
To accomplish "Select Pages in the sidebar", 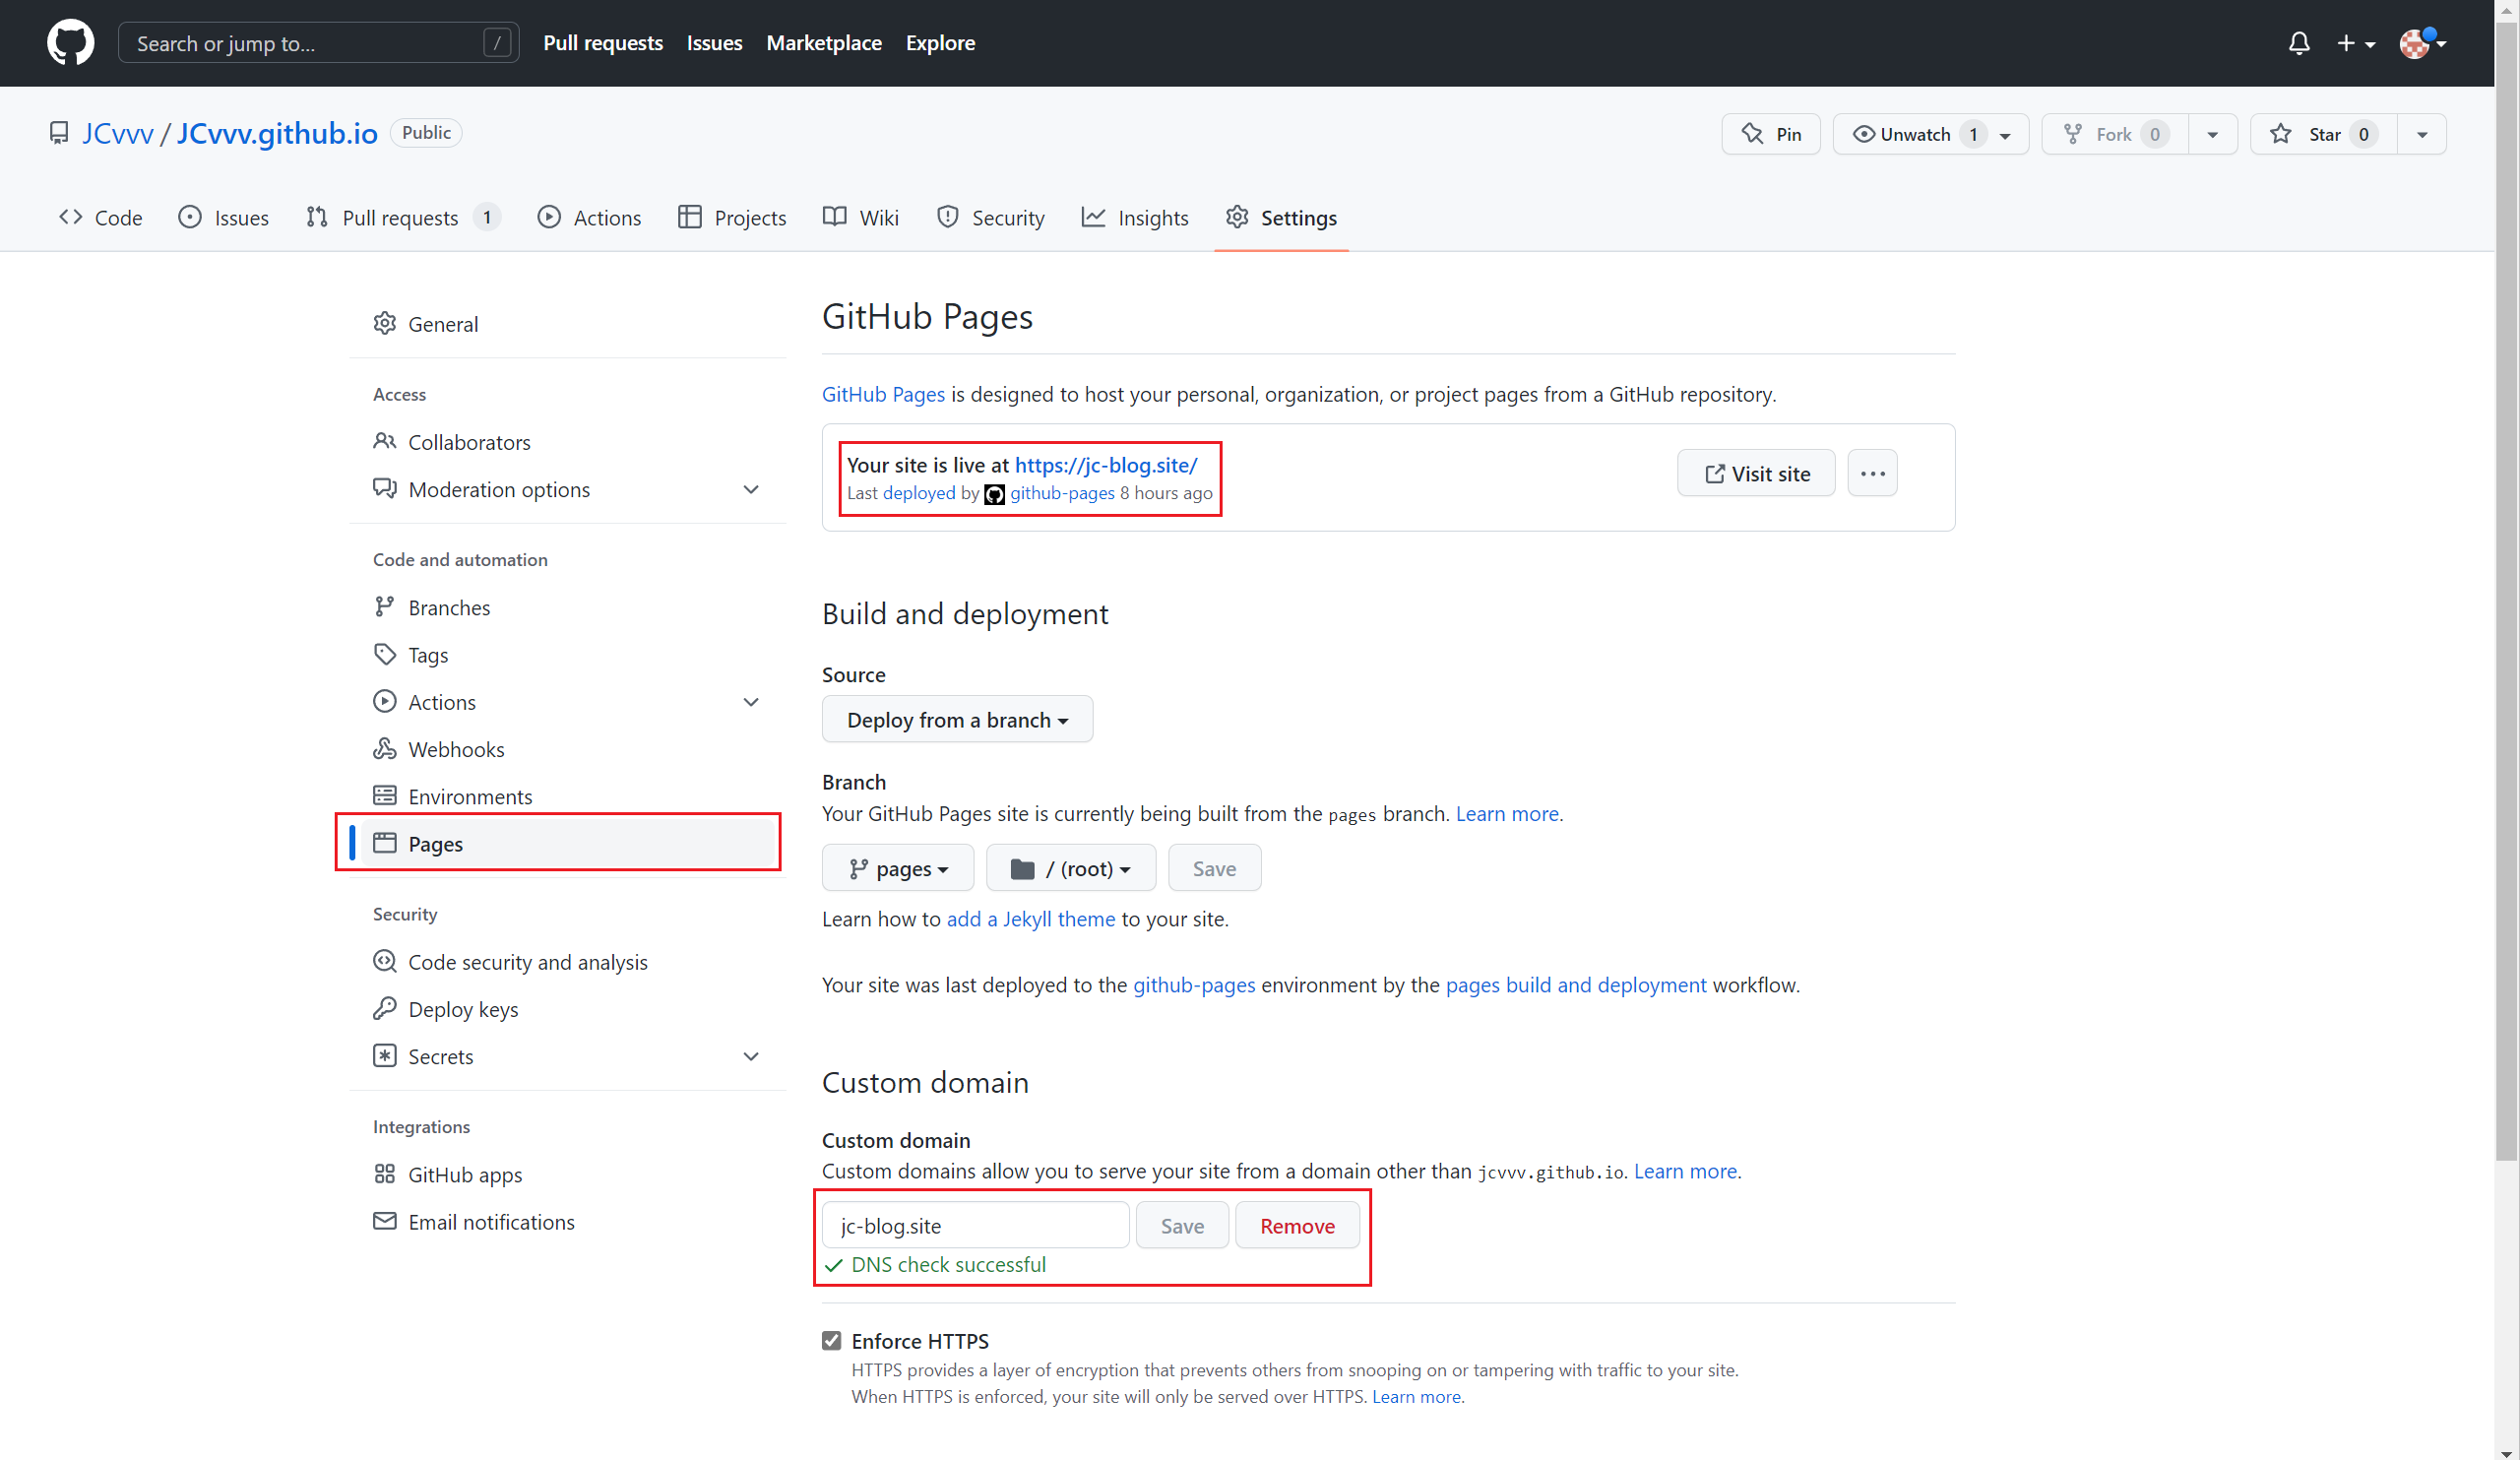I will 567,843.
